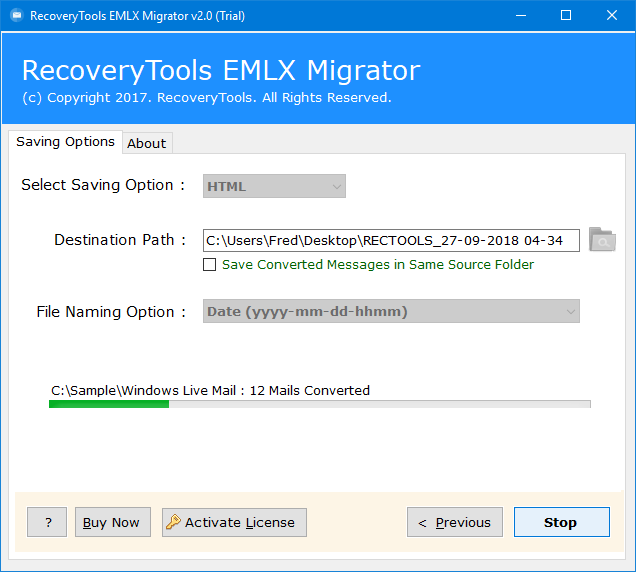Stop the conversion with the Stop button
This screenshot has width=636, height=572.
(x=562, y=522)
